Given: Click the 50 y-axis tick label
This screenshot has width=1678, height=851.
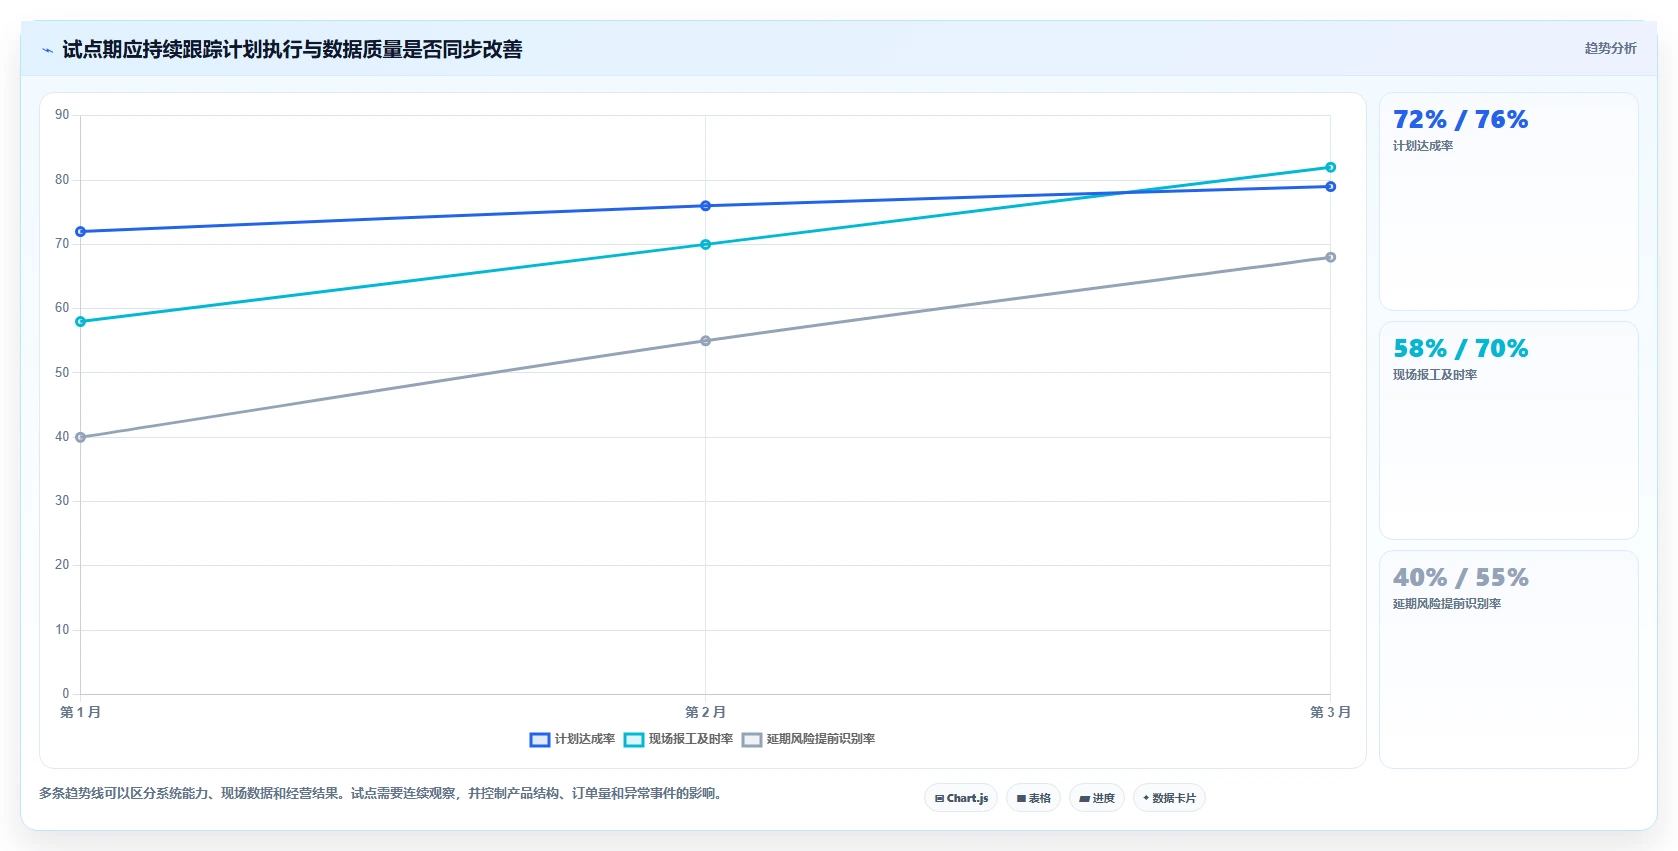Looking at the screenshot, I should coord(62,373).
